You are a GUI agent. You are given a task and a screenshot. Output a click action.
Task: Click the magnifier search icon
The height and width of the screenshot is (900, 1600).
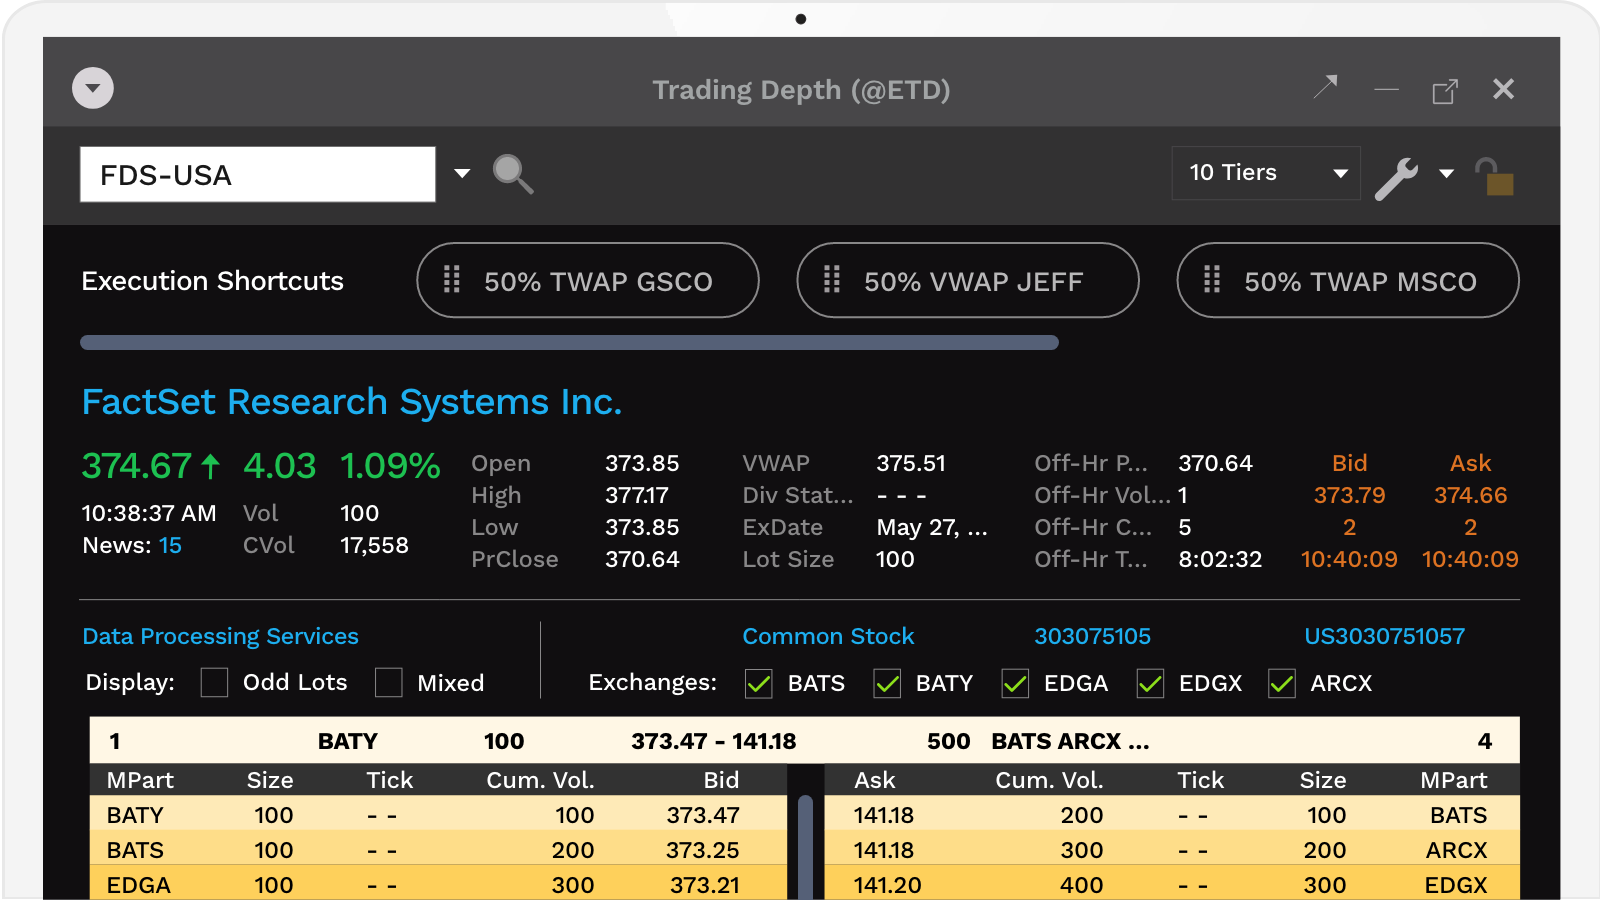513,174
